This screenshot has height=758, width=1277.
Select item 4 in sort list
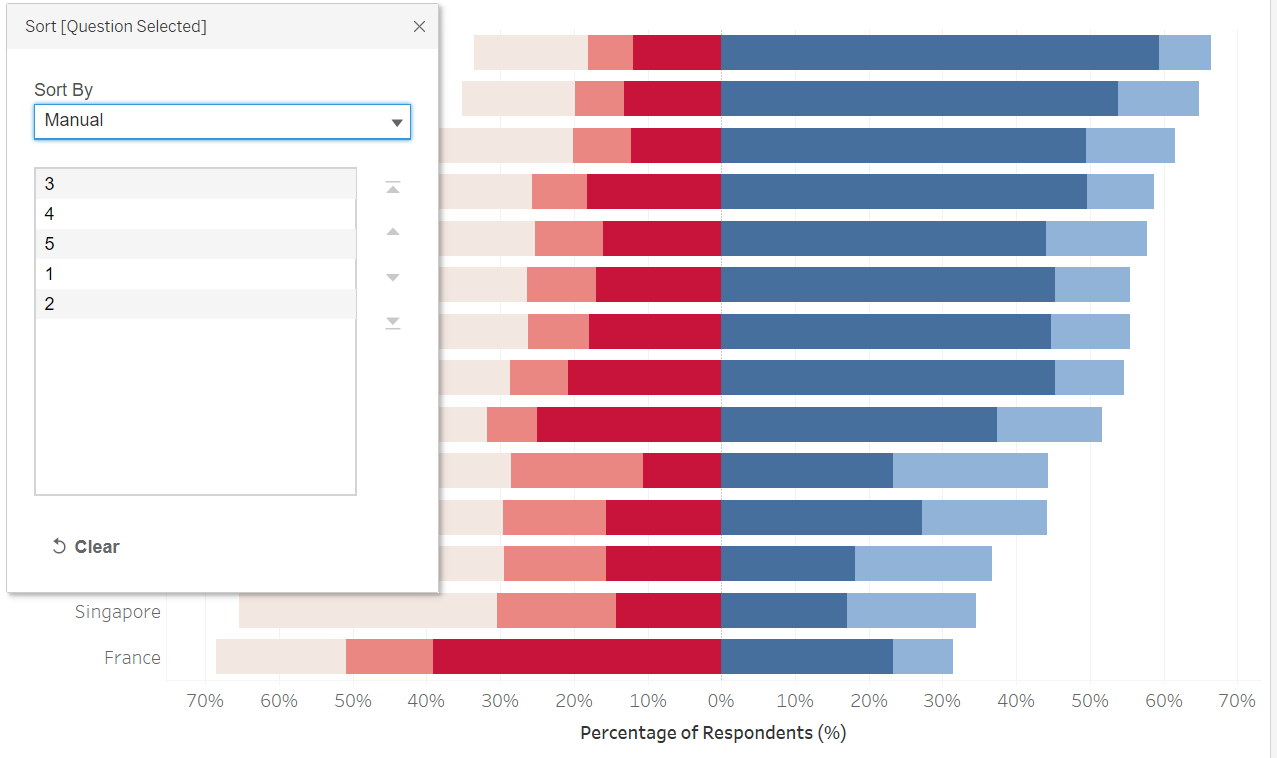pyautogui.click(x=195, y=214)
